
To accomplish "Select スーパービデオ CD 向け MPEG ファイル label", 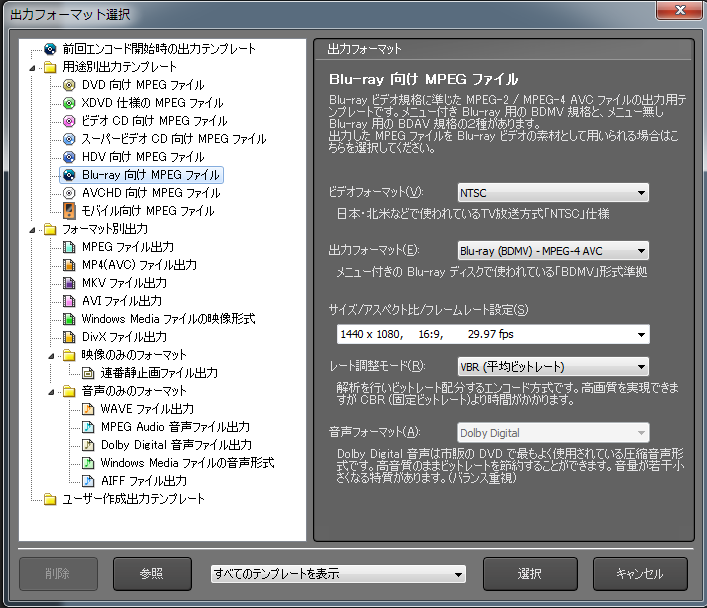I will click(x=174, y=139).
